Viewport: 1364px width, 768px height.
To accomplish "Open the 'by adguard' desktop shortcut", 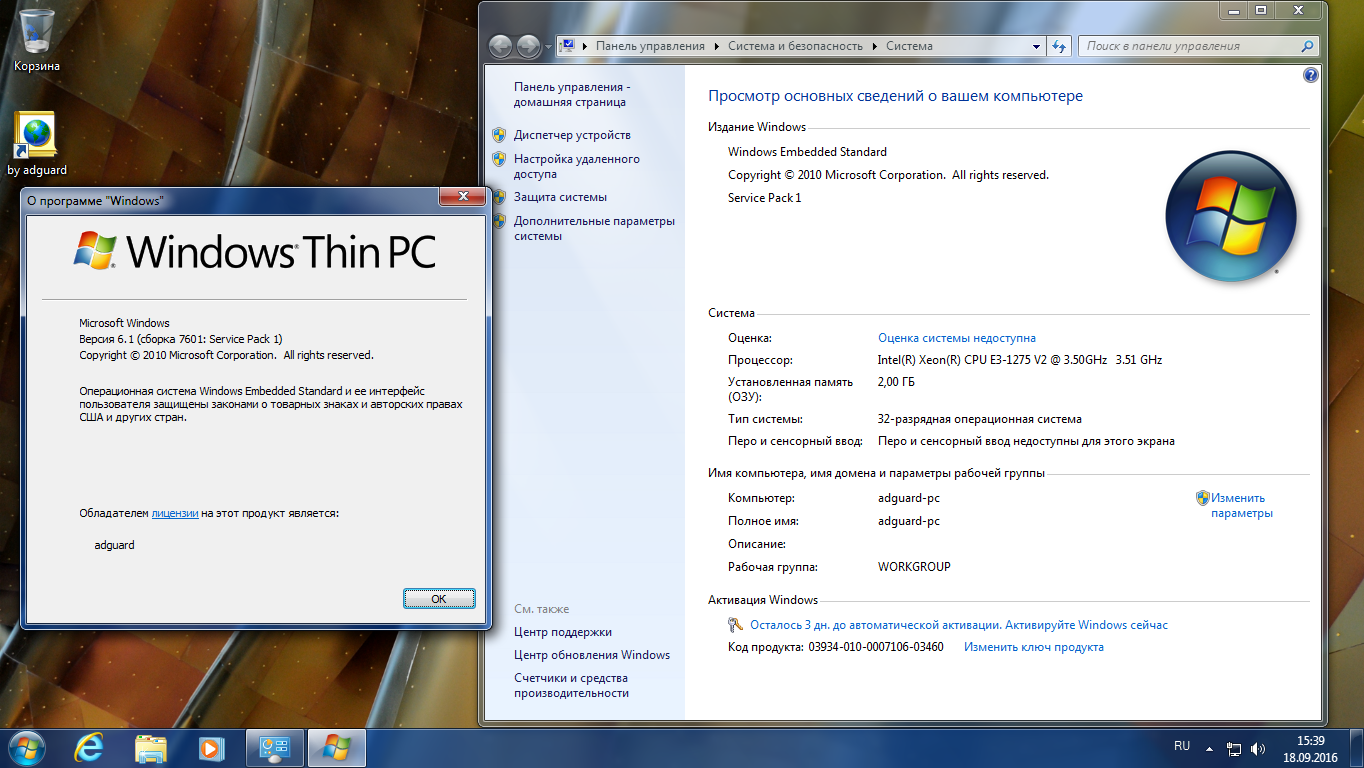I will pyautogui.click(x=37, y=144).
